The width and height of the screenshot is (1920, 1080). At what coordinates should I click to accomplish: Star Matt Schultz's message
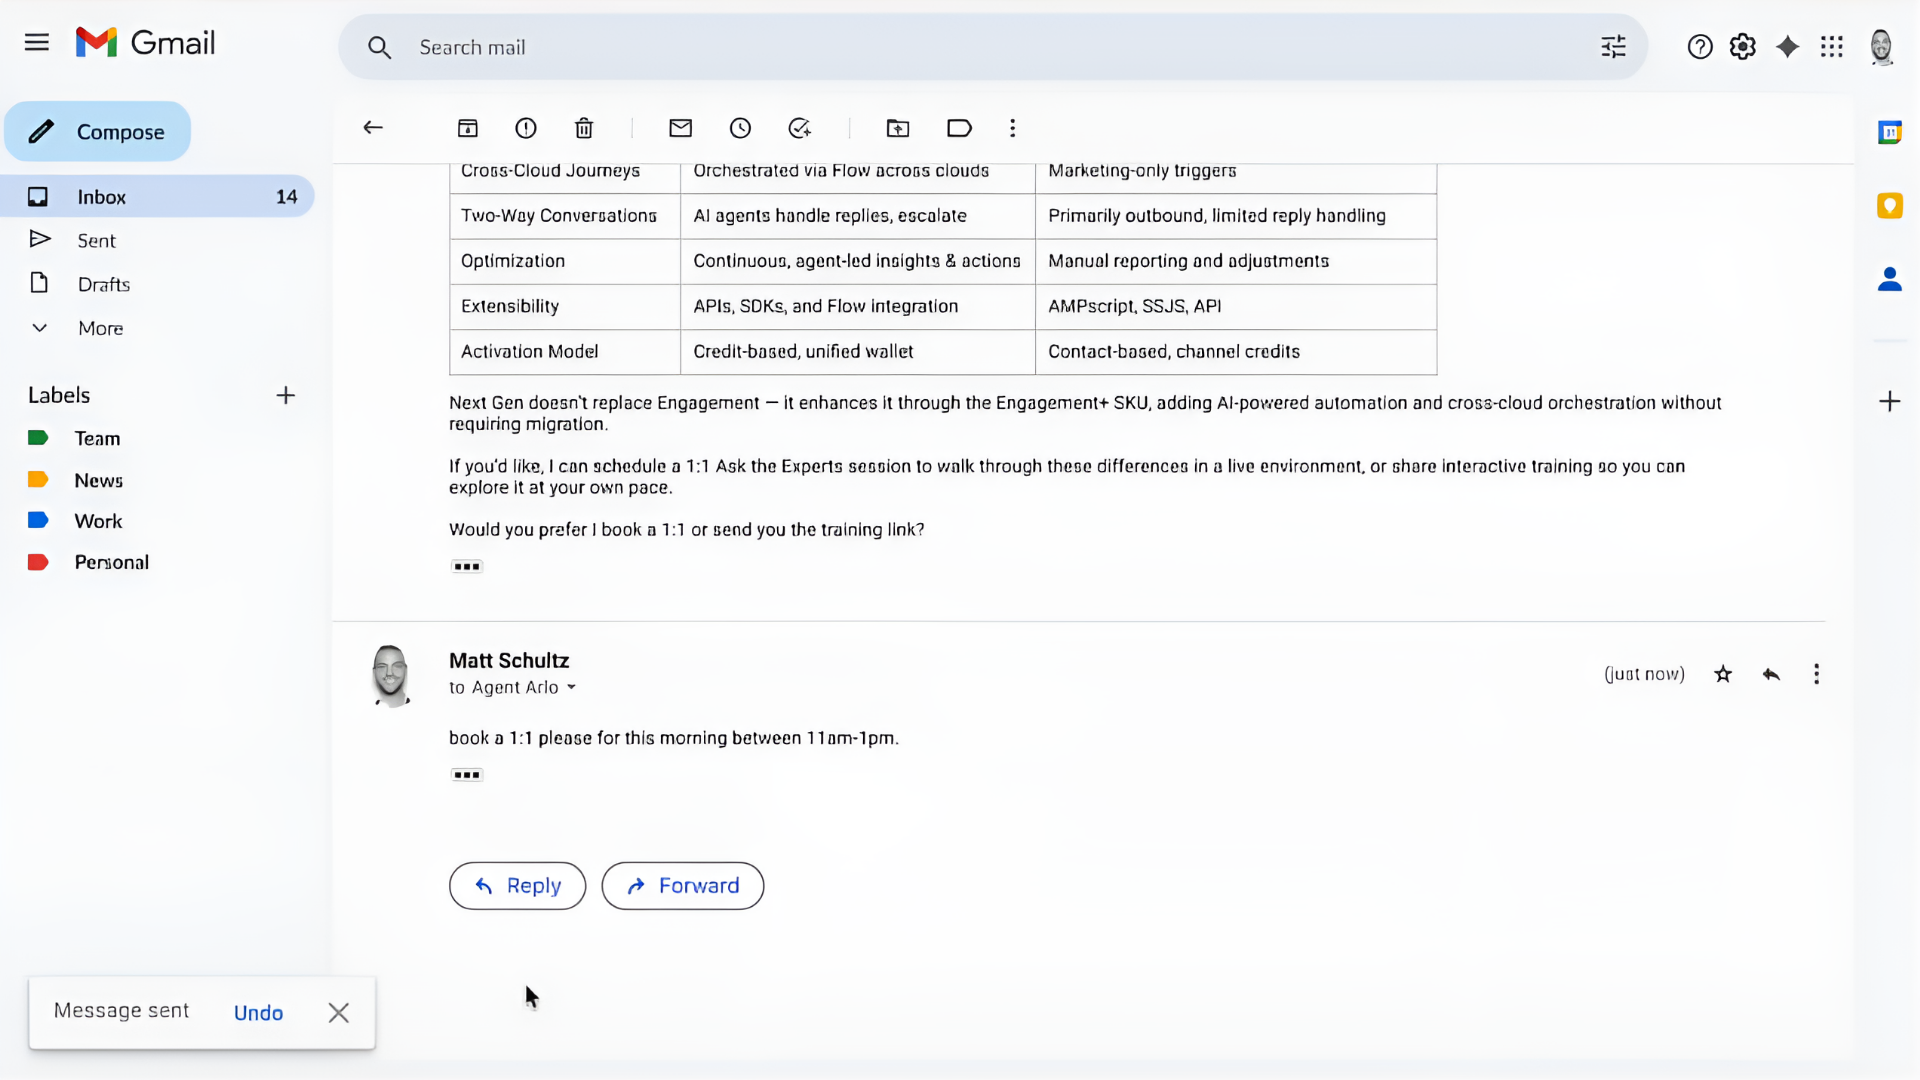tap(1723, 674)
